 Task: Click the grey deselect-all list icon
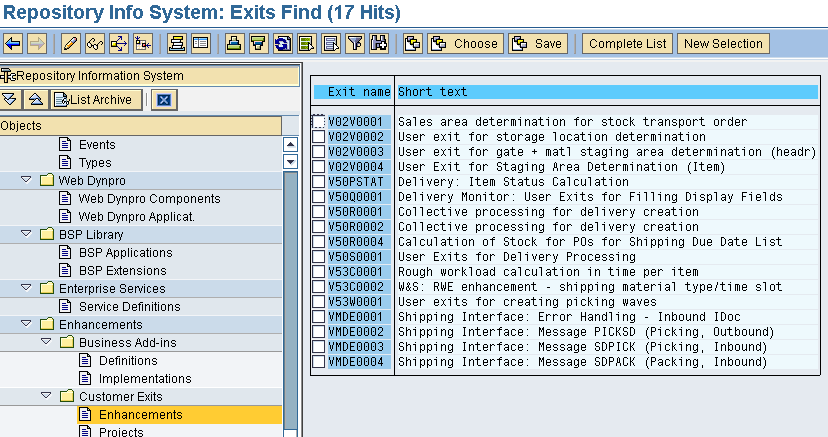(x=331, y=44)
